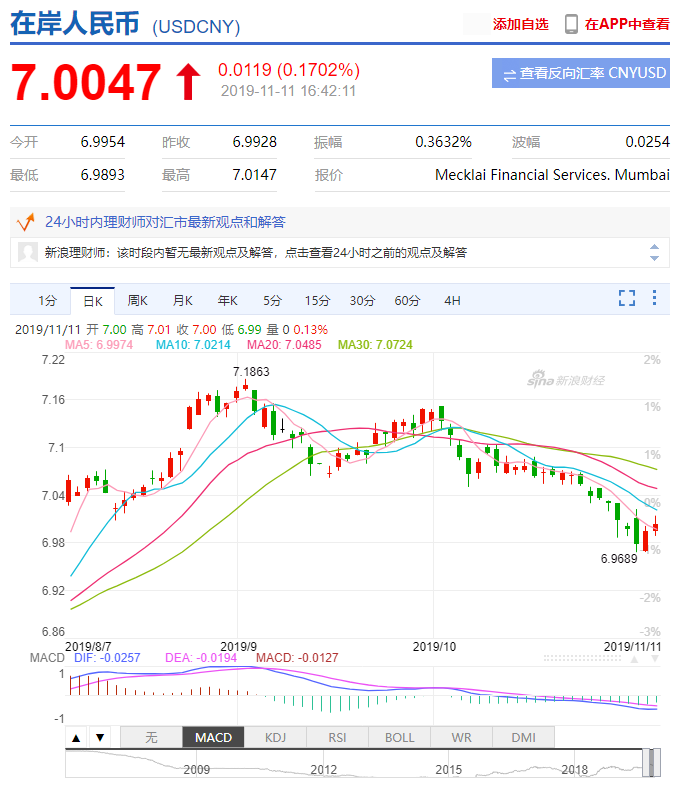Click the 2012 area of the history timeline
The image size is (680, 790).
coord(323,768)
